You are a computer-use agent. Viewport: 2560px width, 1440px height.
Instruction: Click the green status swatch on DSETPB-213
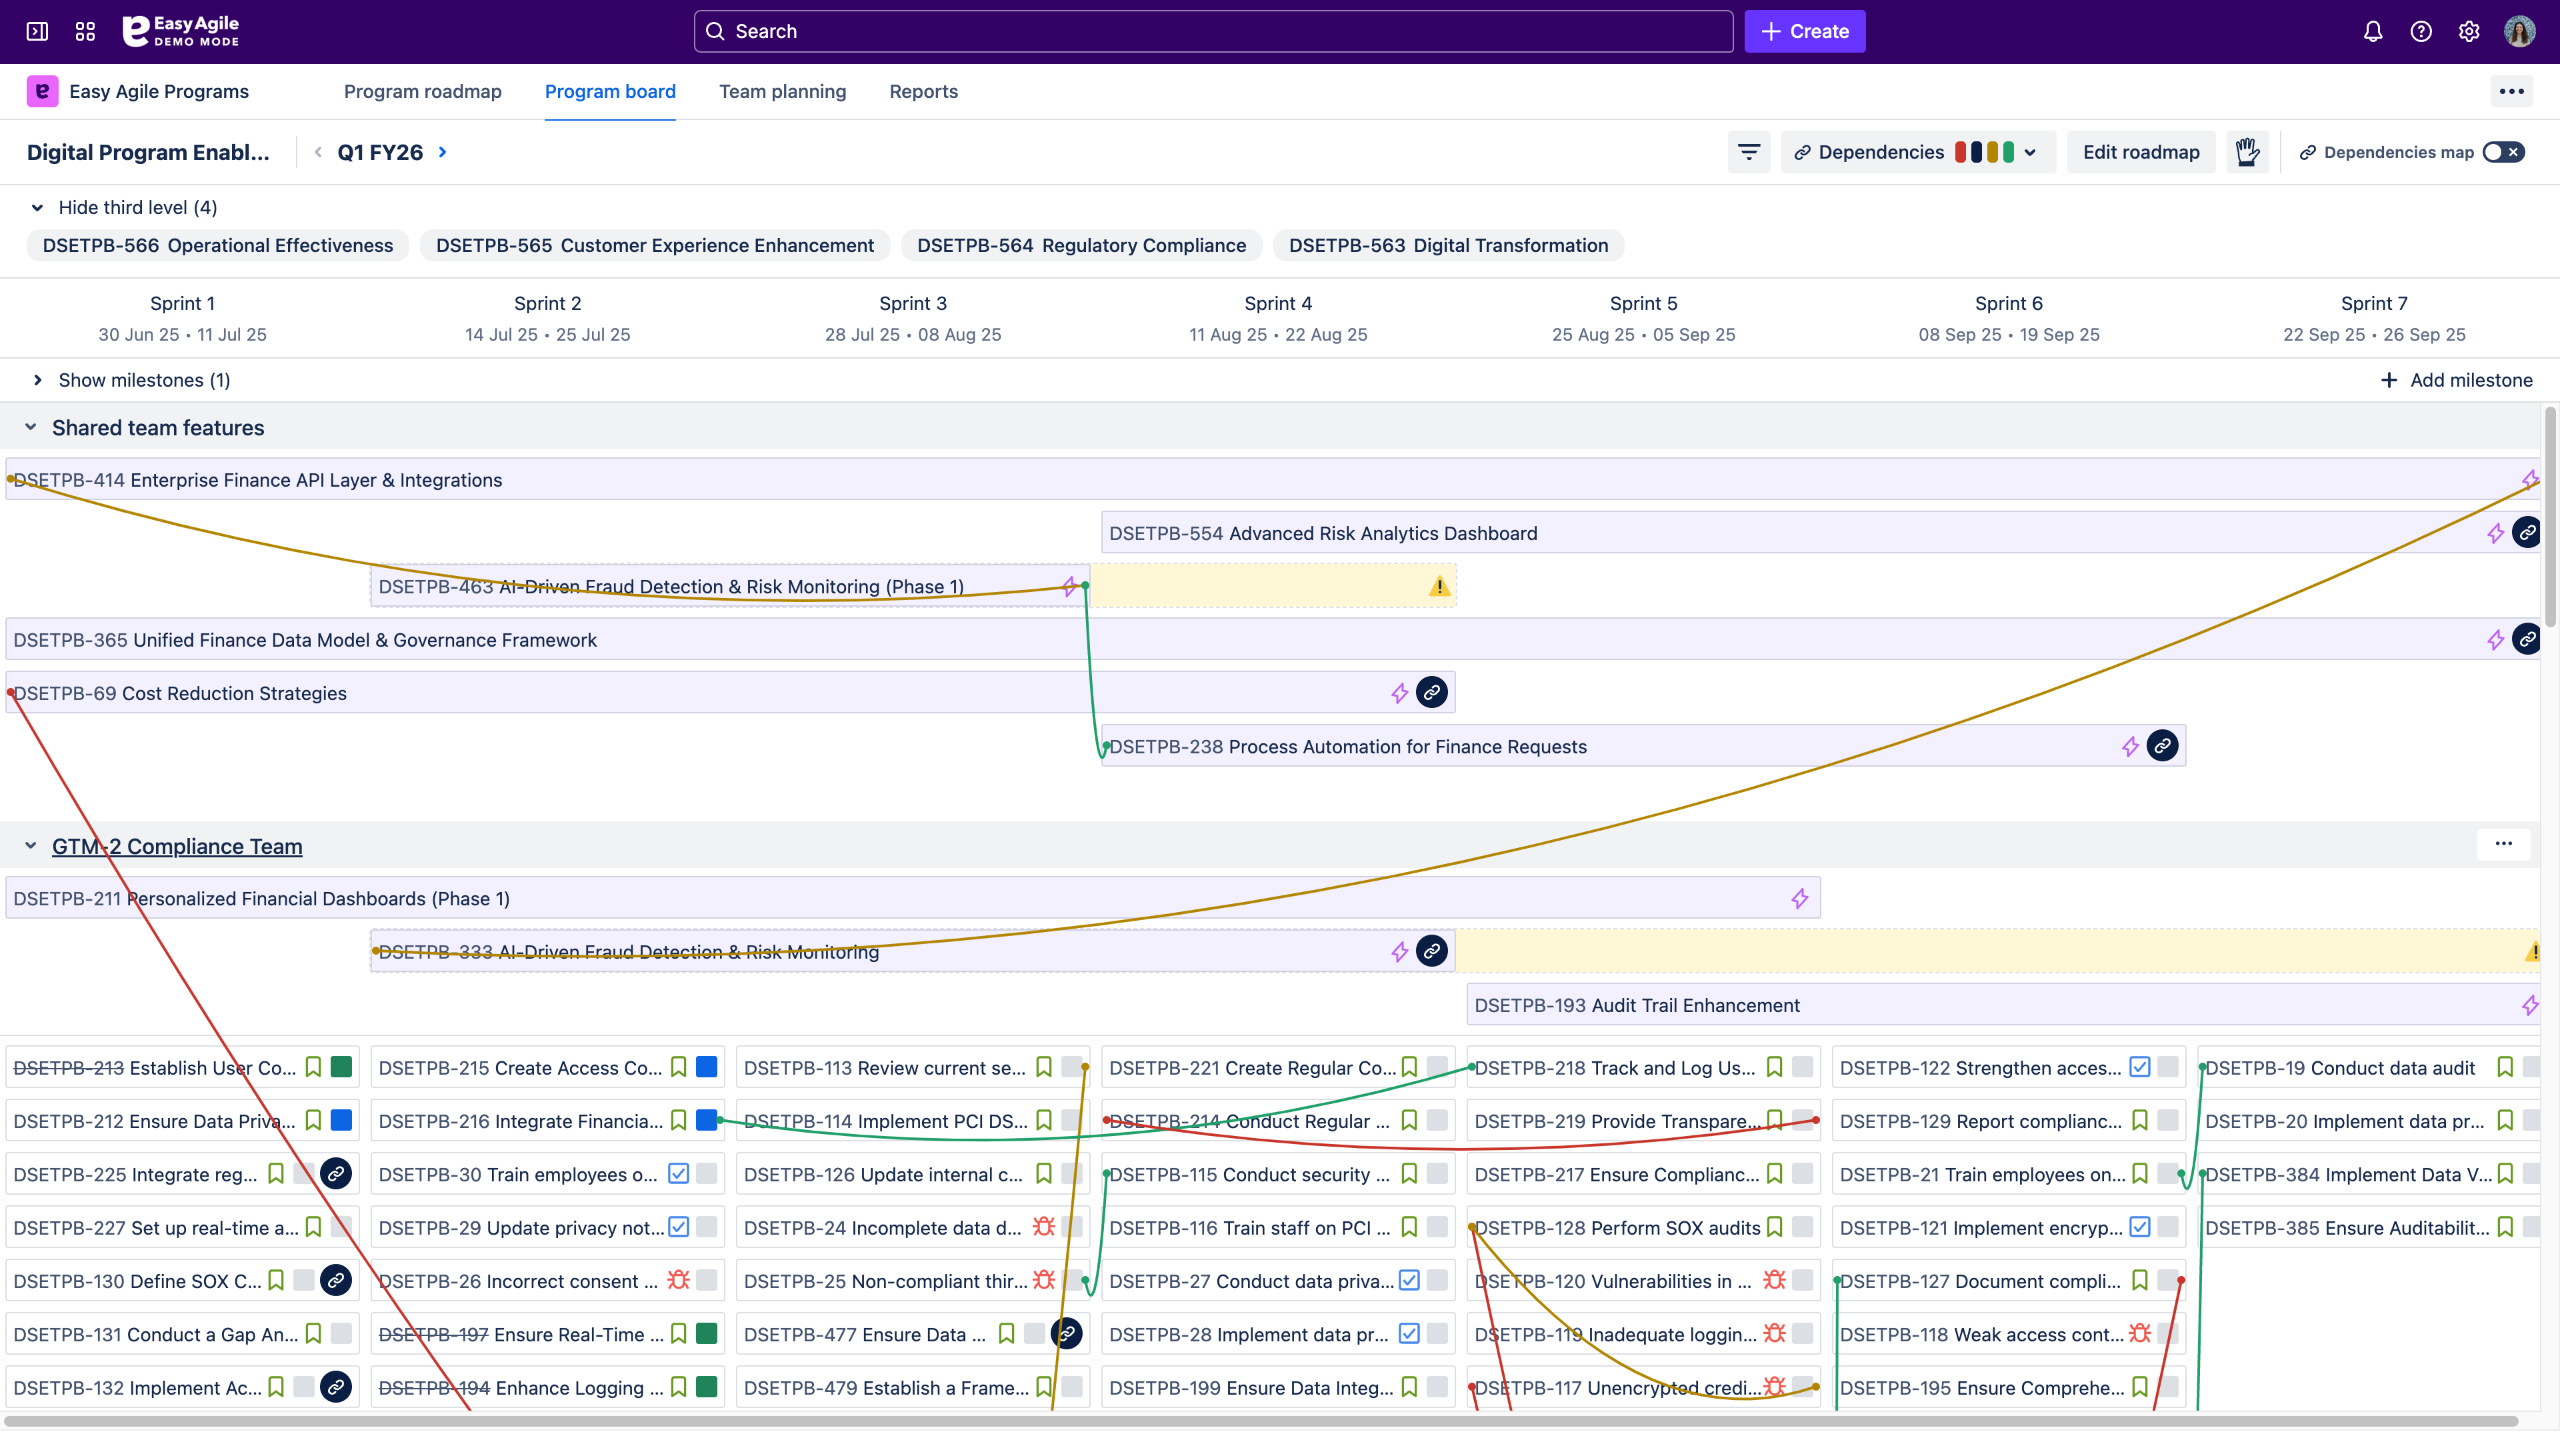tap(341, 1067)
